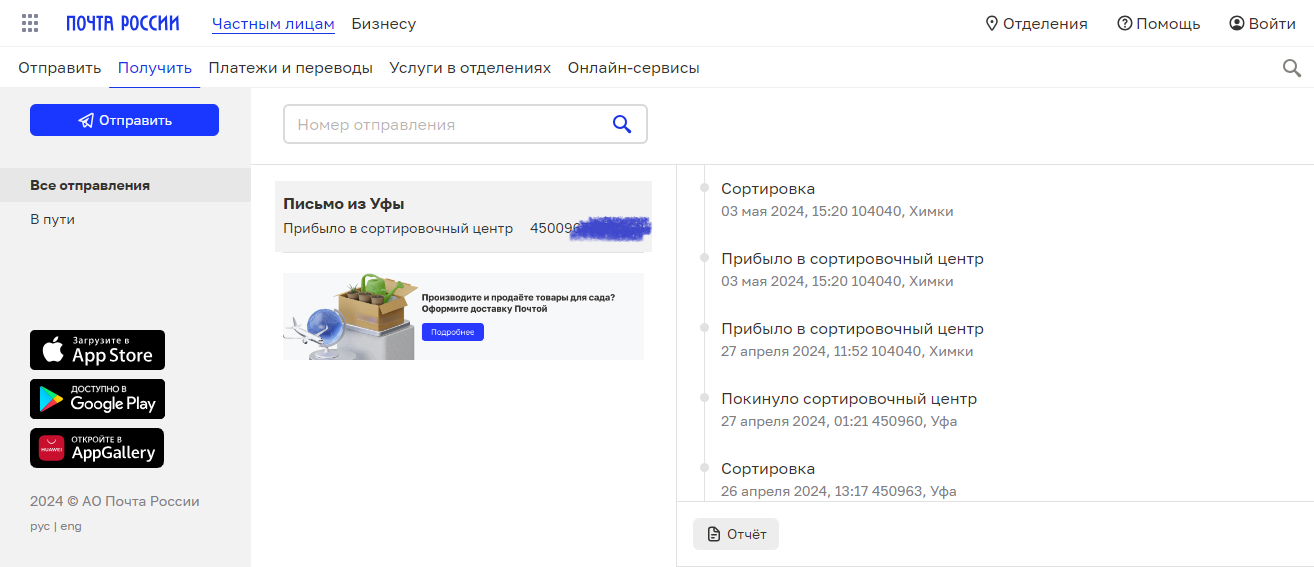Open Услуги в отделениях menu

coord(470,68)
